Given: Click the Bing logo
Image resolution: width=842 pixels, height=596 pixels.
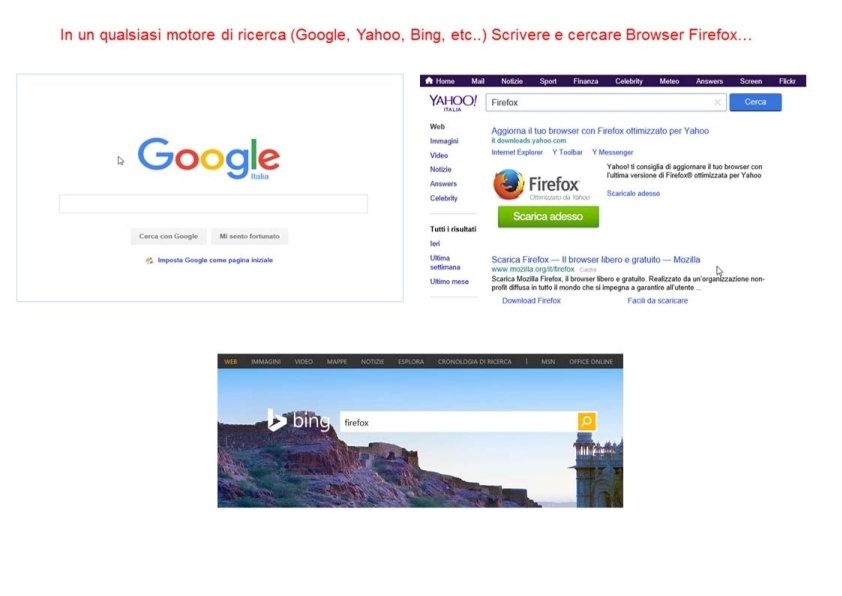Looking at the screenshot, I should [x=299, y=420].
